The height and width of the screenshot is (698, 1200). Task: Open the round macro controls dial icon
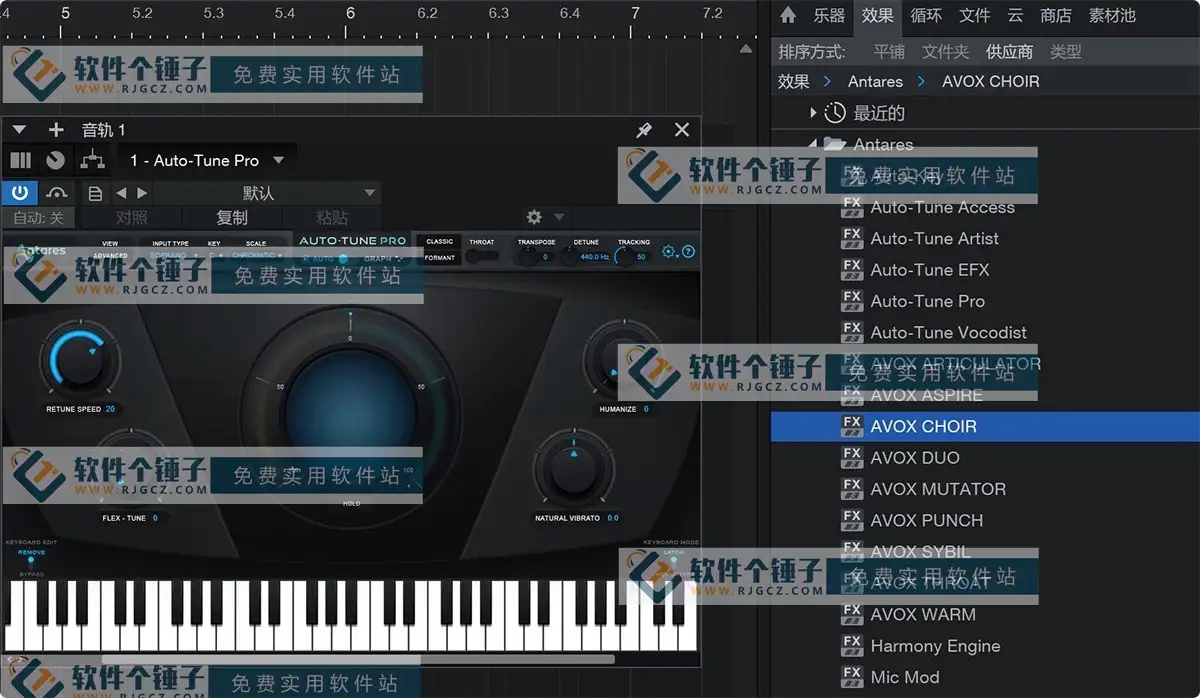[x=56, y=160]
